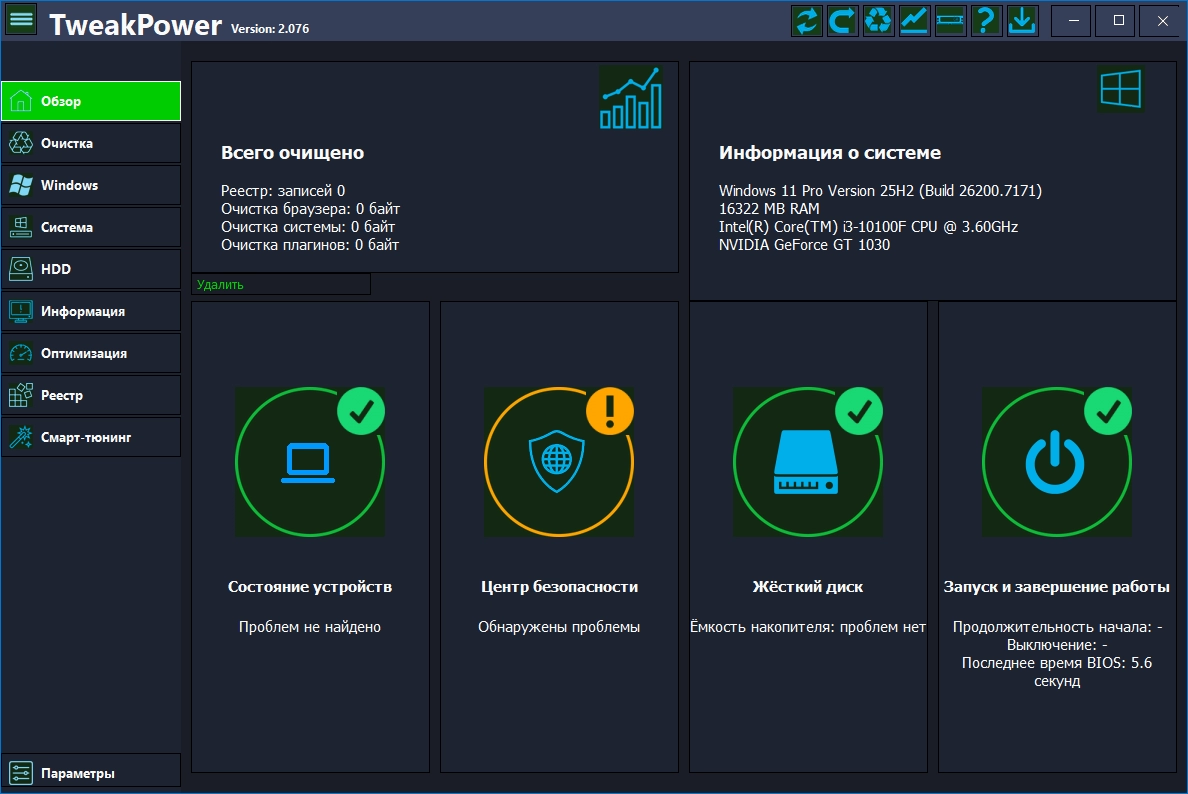The width and height of the screenshot is (1188, 794).
Task: Click the 'Реестр: записей 0' line
Action: tap(283, 190)
